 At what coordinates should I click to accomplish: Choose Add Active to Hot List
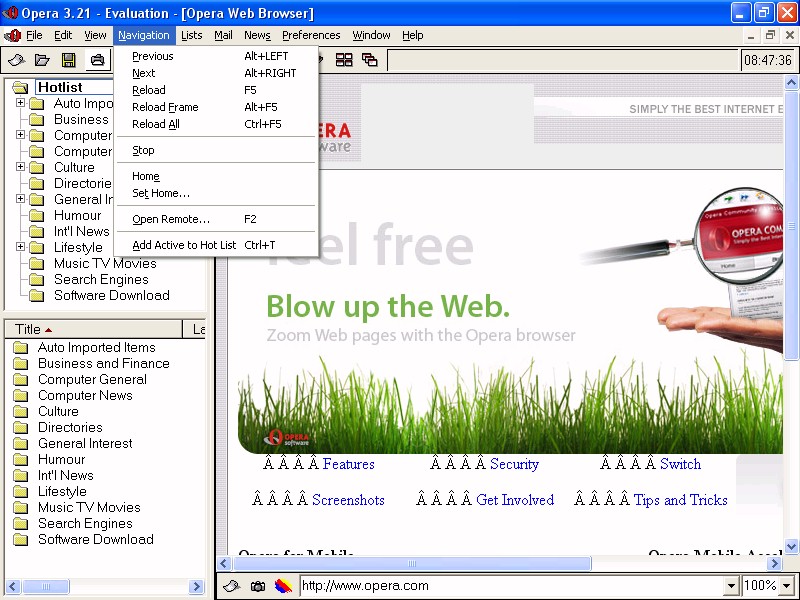pyautogui.click(x=216, y=245)
